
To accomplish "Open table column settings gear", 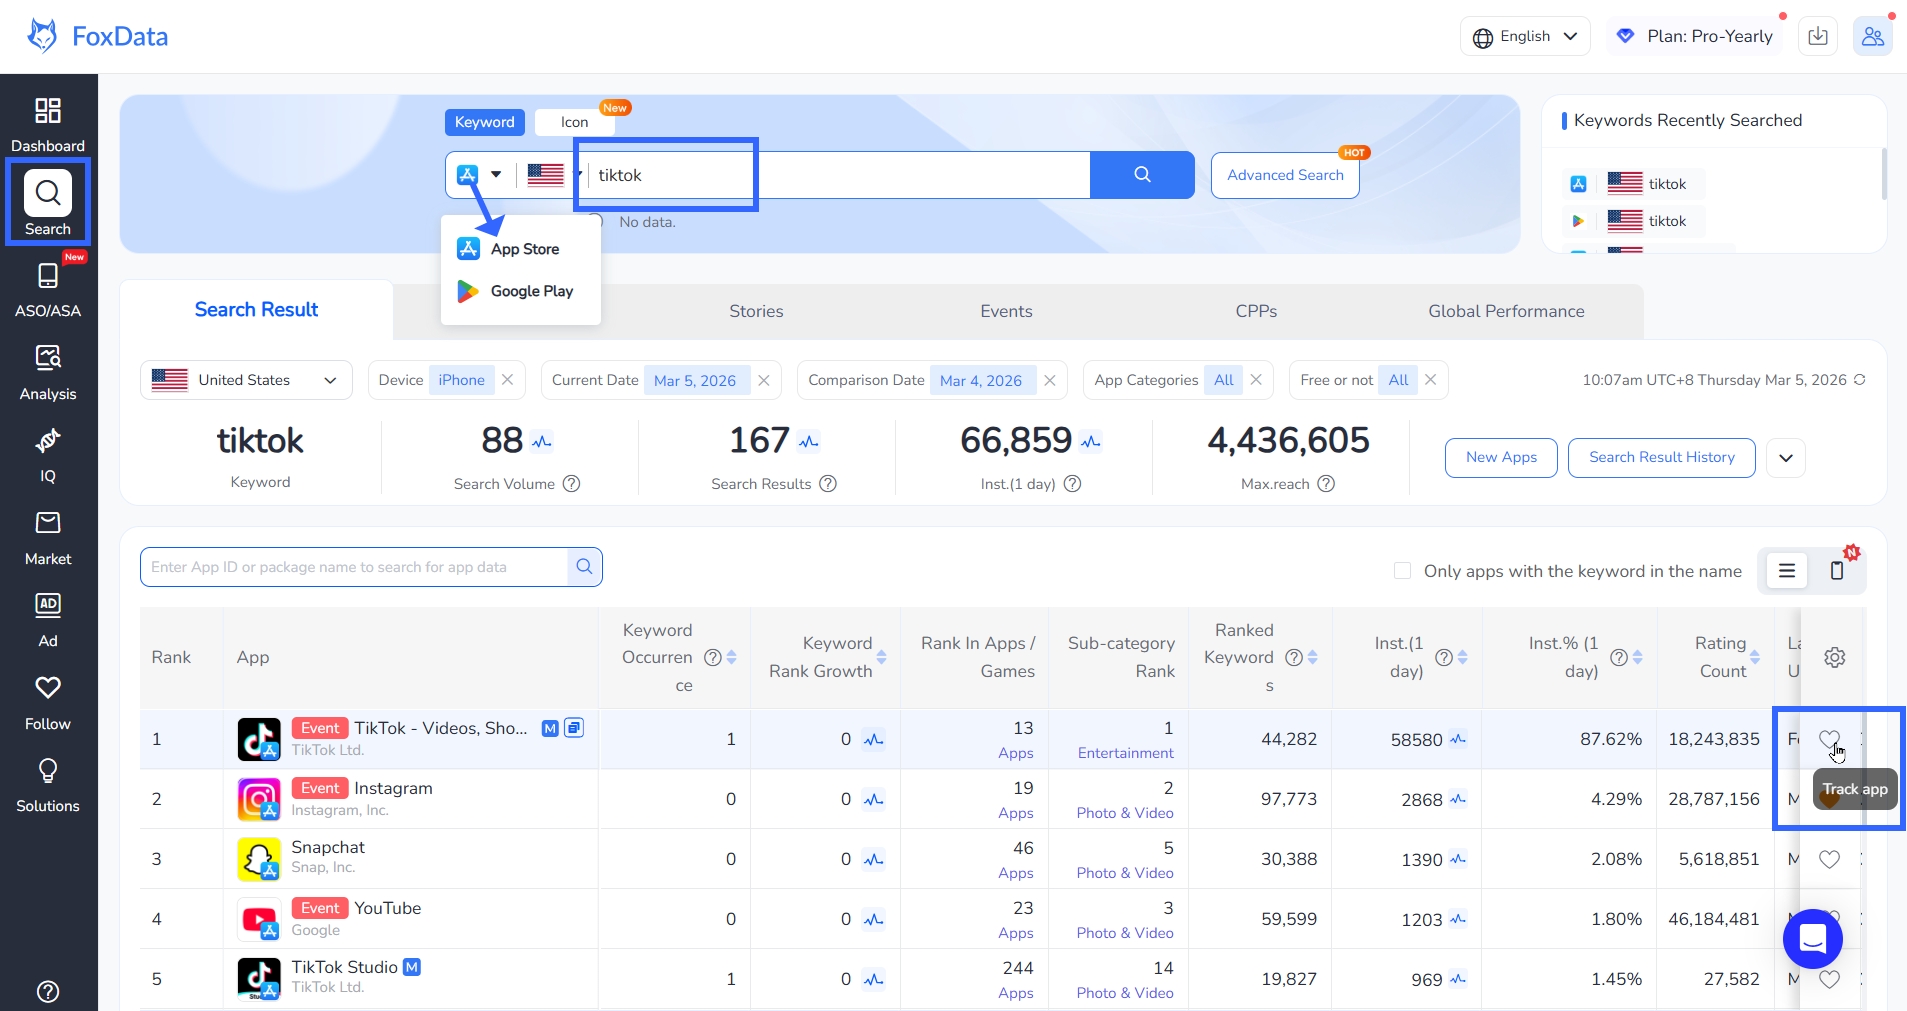I will click(x=1834, y=657).
